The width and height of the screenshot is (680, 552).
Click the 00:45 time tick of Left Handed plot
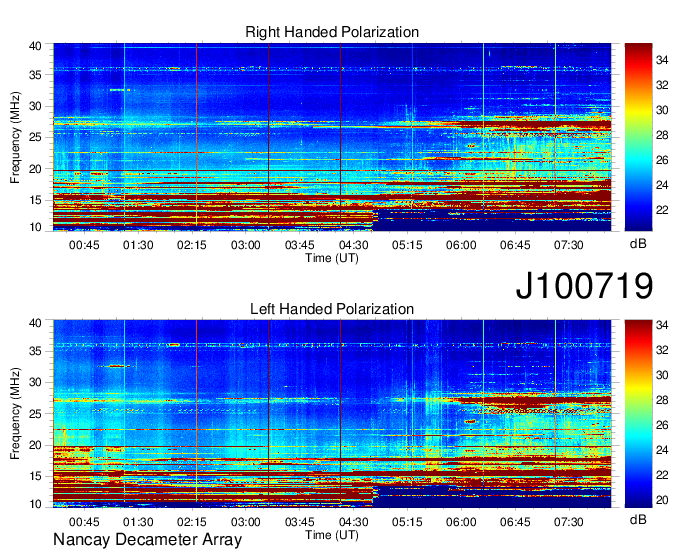coord(84,522)
